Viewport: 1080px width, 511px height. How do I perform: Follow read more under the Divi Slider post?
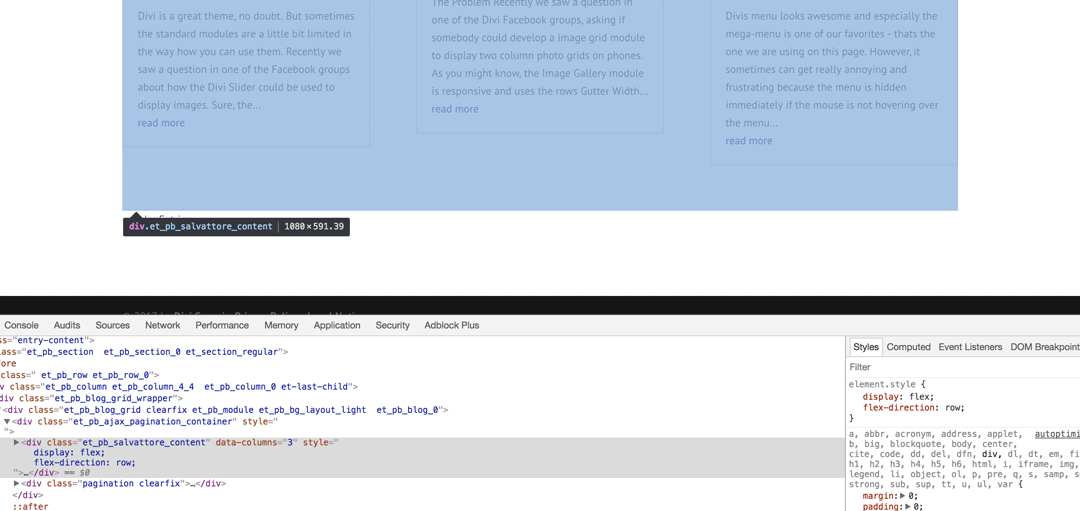tap(161, 123)
